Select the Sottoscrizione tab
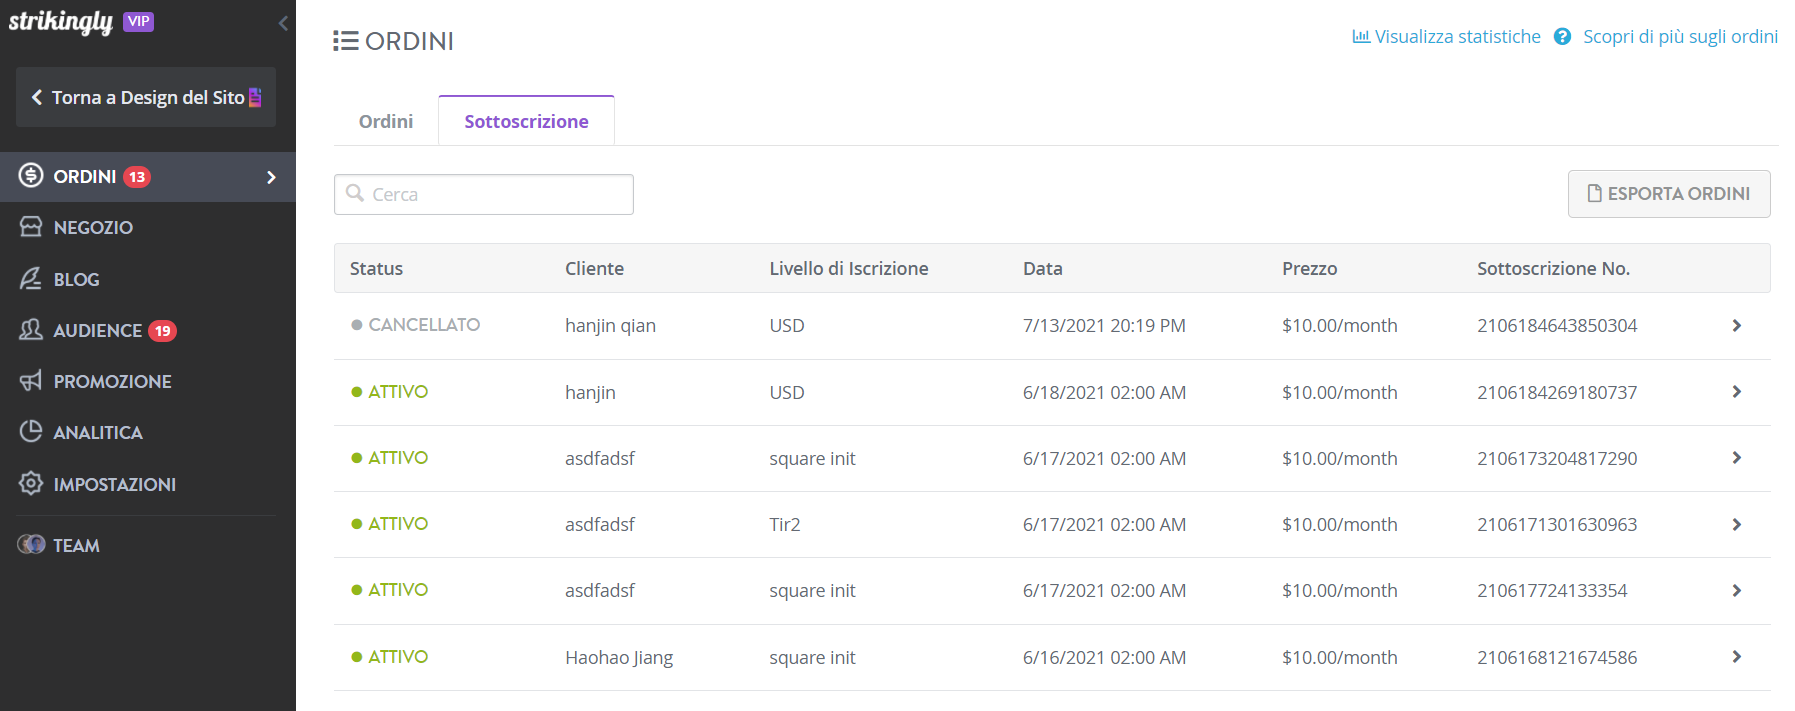Screen dimensions: 1795x711 (526, 121)
